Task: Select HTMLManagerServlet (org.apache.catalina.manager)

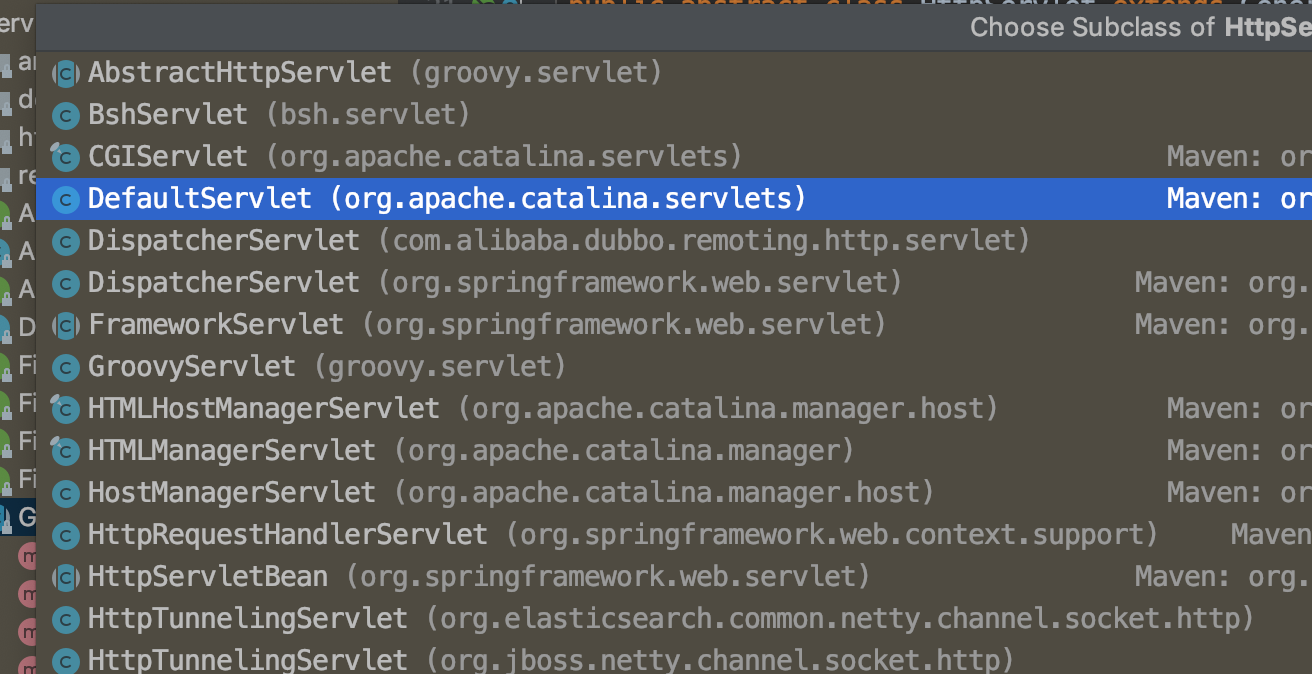Action: 674,451
